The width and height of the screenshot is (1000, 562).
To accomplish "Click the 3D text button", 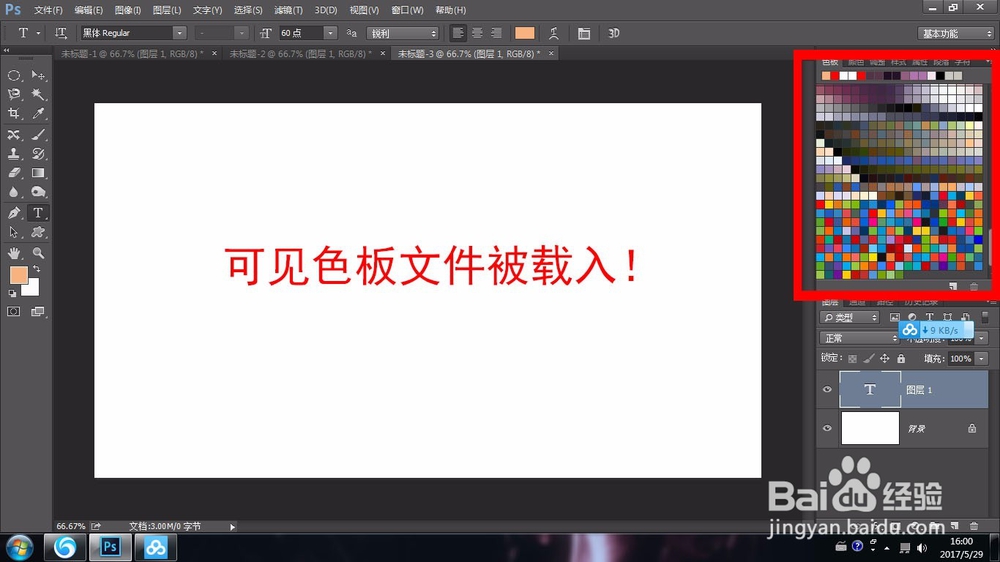I will [x=614, y=33].
